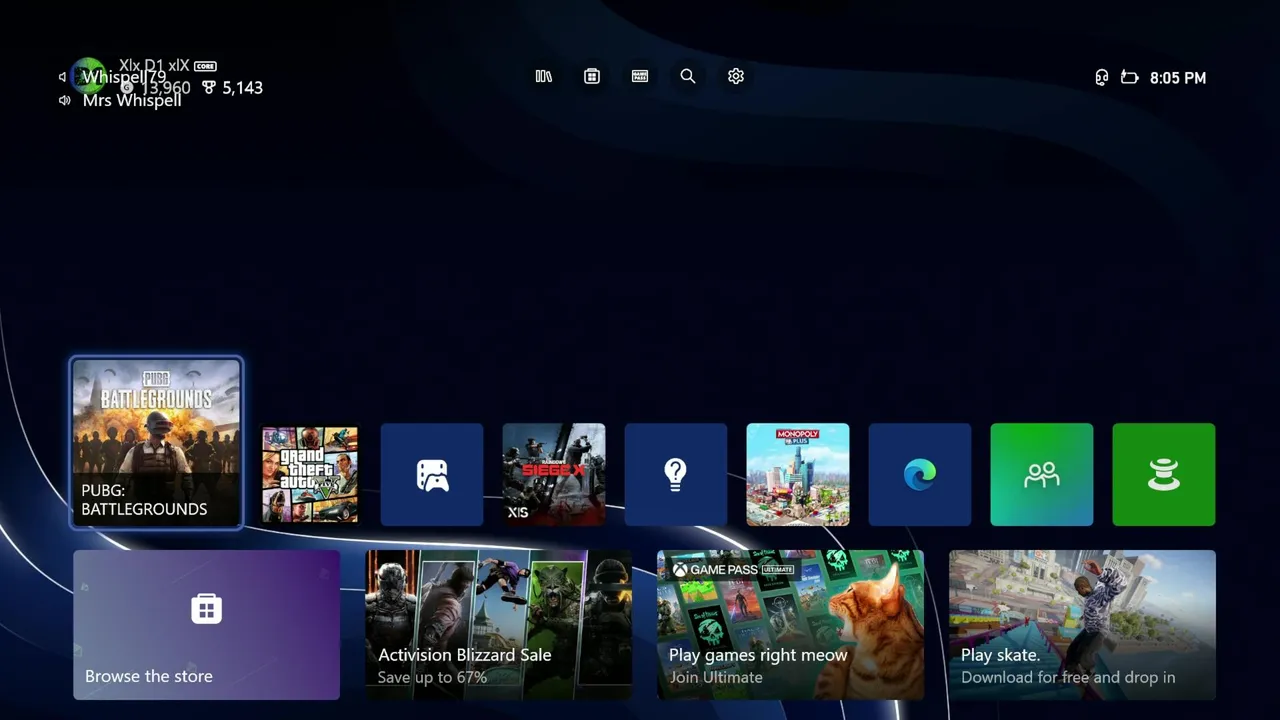Screen dimensions: 1280x720
Task: Open the Browse the store card
Action: pyautogui.click(x=207, y=625)
